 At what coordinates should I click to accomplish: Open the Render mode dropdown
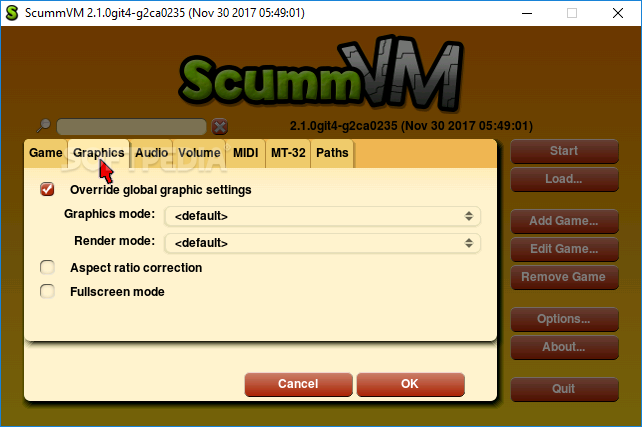click(322, 243)
